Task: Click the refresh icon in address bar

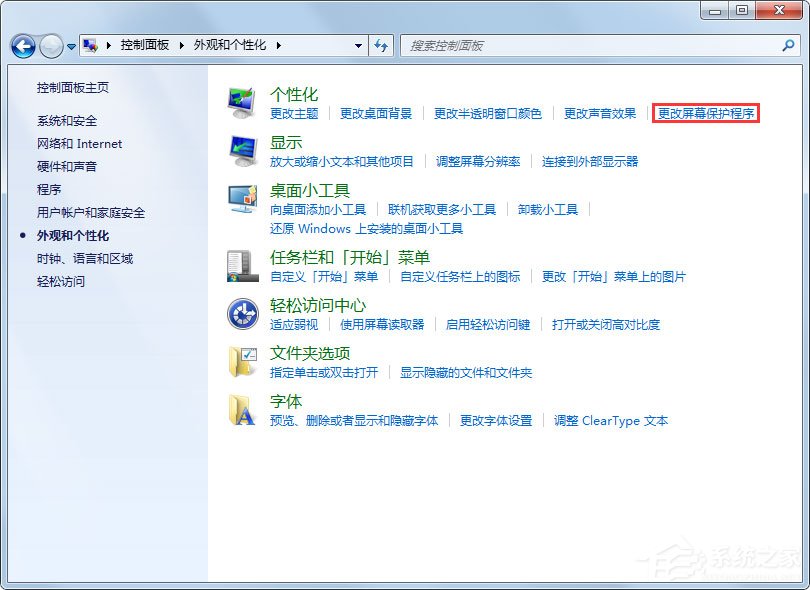Action: click(x=380, y=46)
